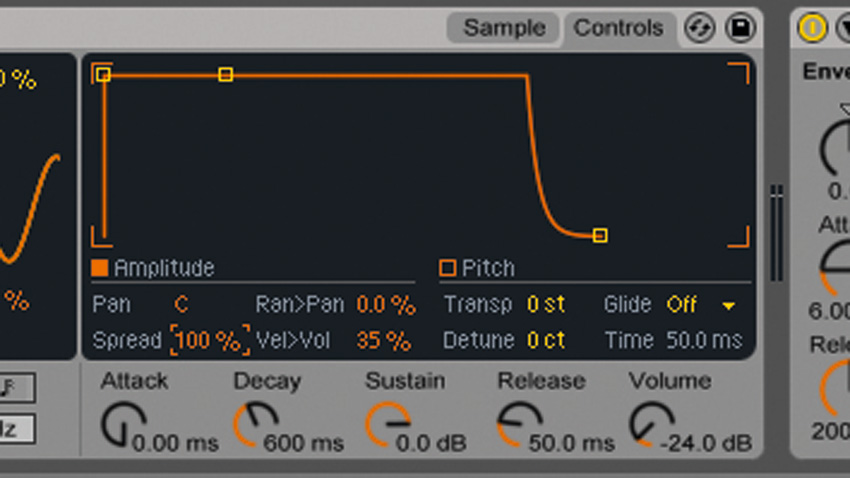
Task: Click the Release knob
Action: click(x=519, y=424)
